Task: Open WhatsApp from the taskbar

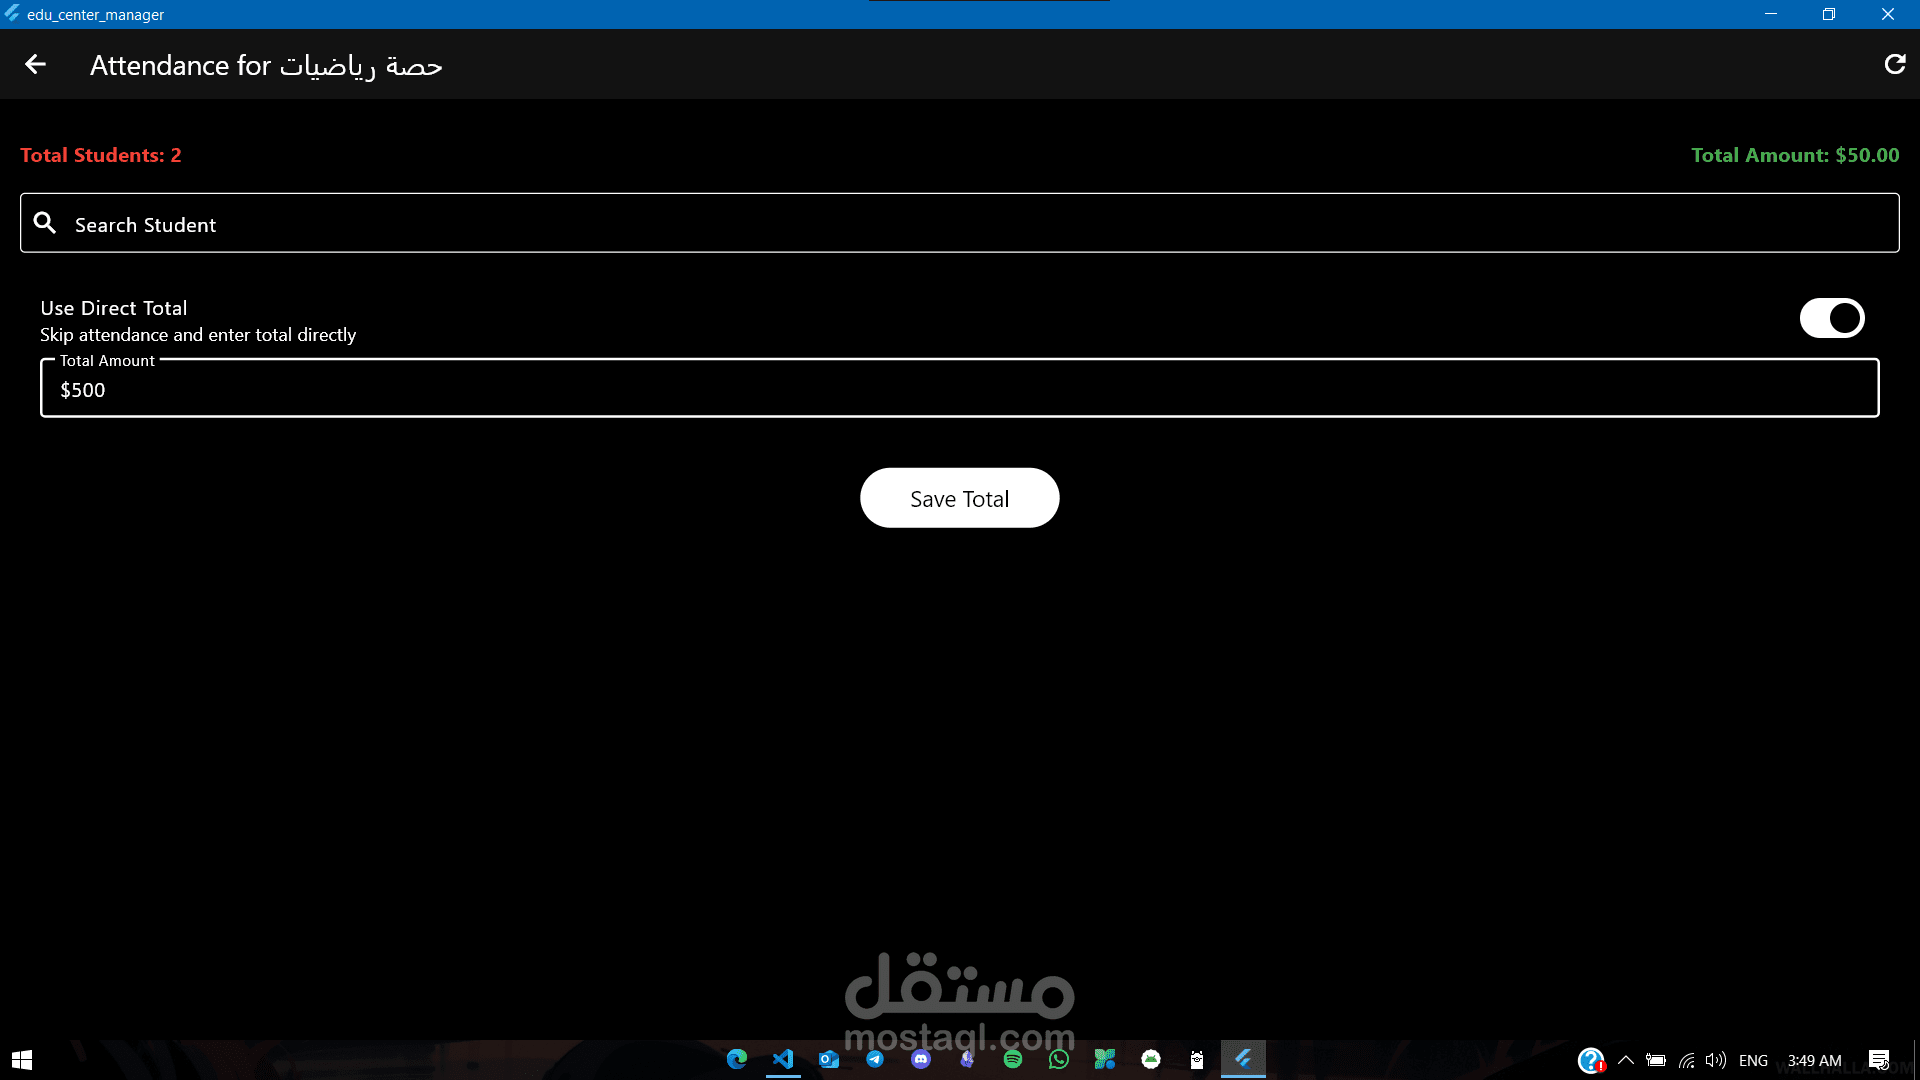Action: [x=1059, y=1059]
